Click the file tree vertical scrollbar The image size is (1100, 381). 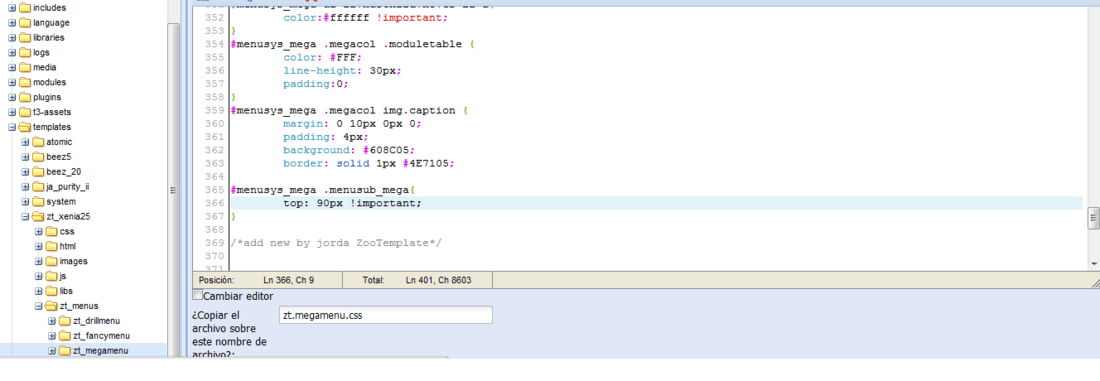coord(173,189)
